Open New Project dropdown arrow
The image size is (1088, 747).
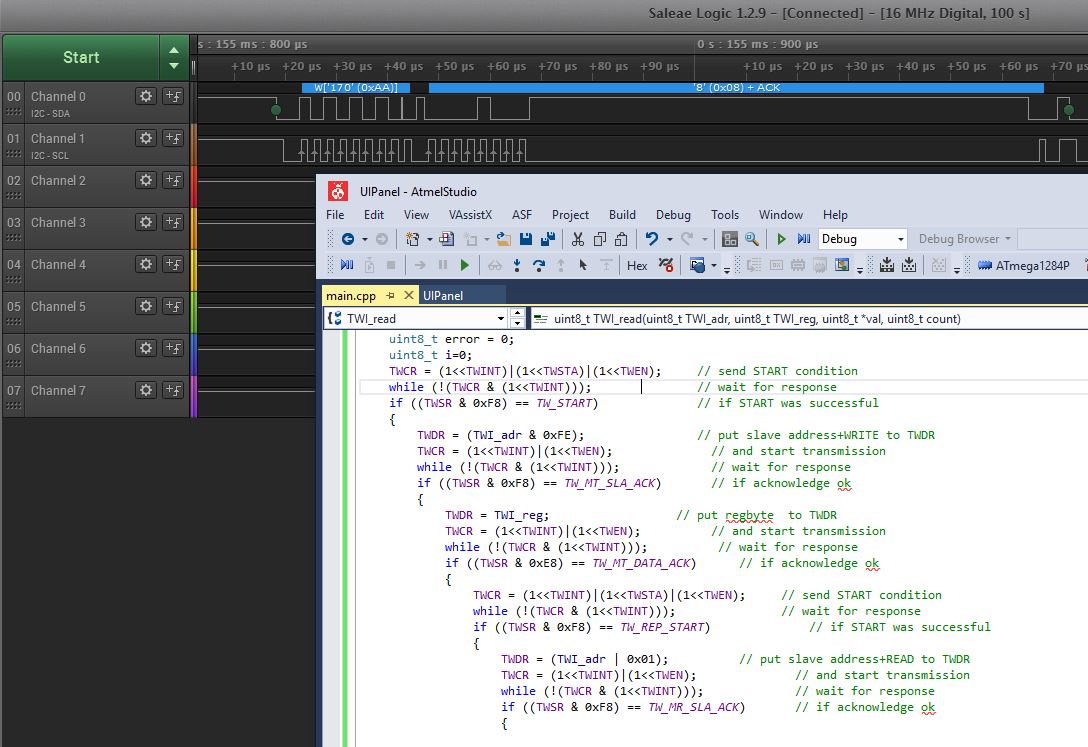click(430, 239)
